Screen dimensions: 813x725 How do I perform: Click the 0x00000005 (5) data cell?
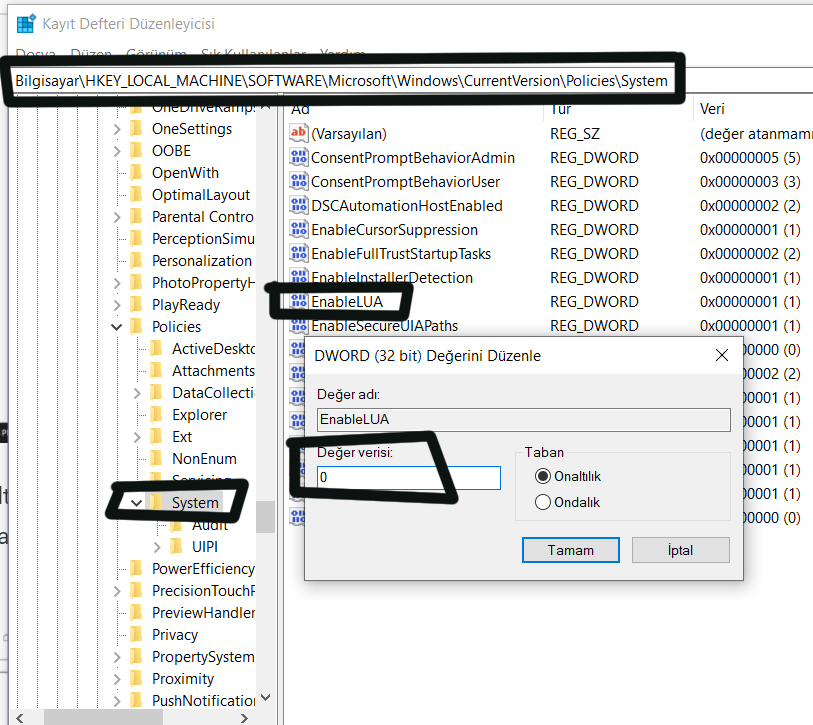tap(750, 158)
